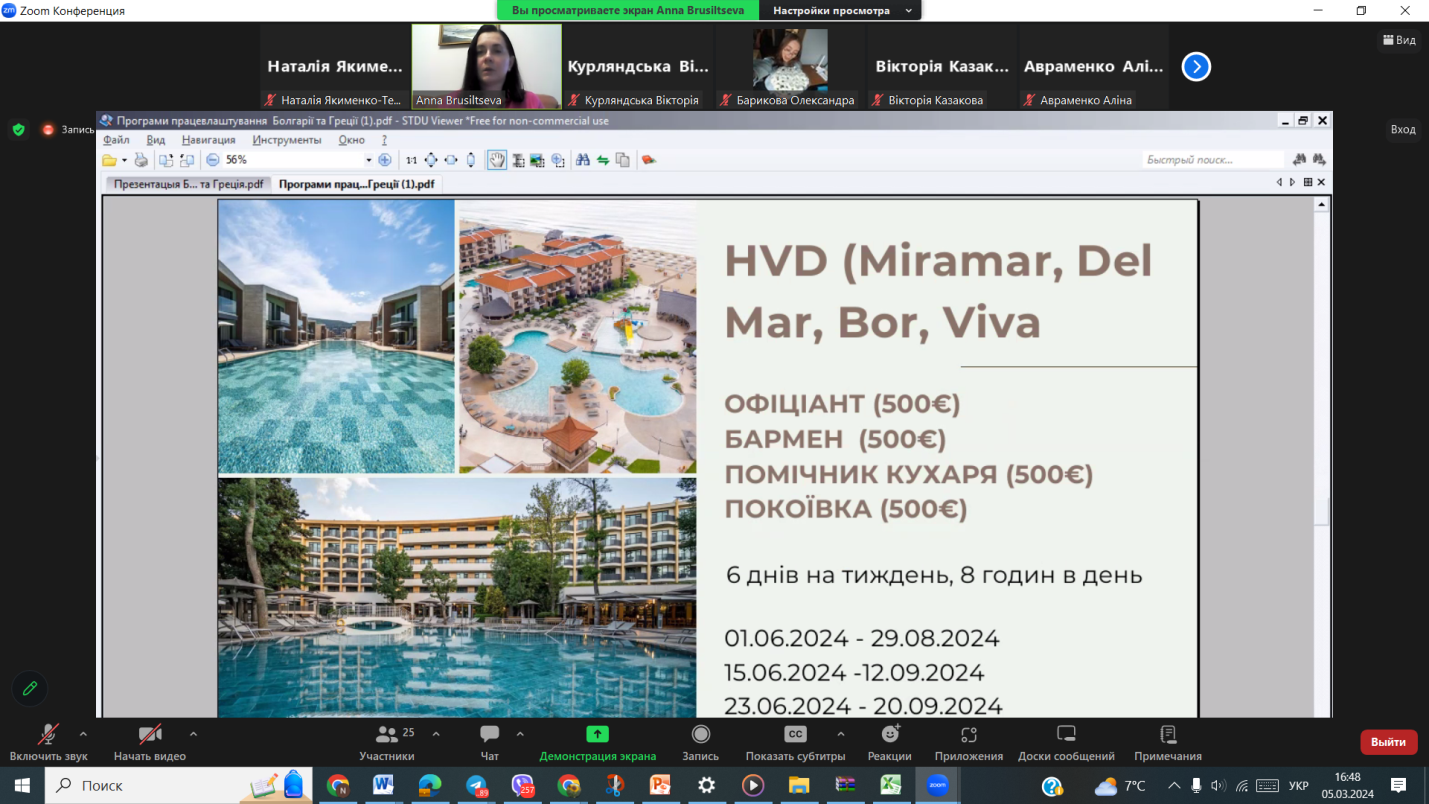Zoom out with the minus icon
This screenshot has width=1429, height=804.
[212, 160]
